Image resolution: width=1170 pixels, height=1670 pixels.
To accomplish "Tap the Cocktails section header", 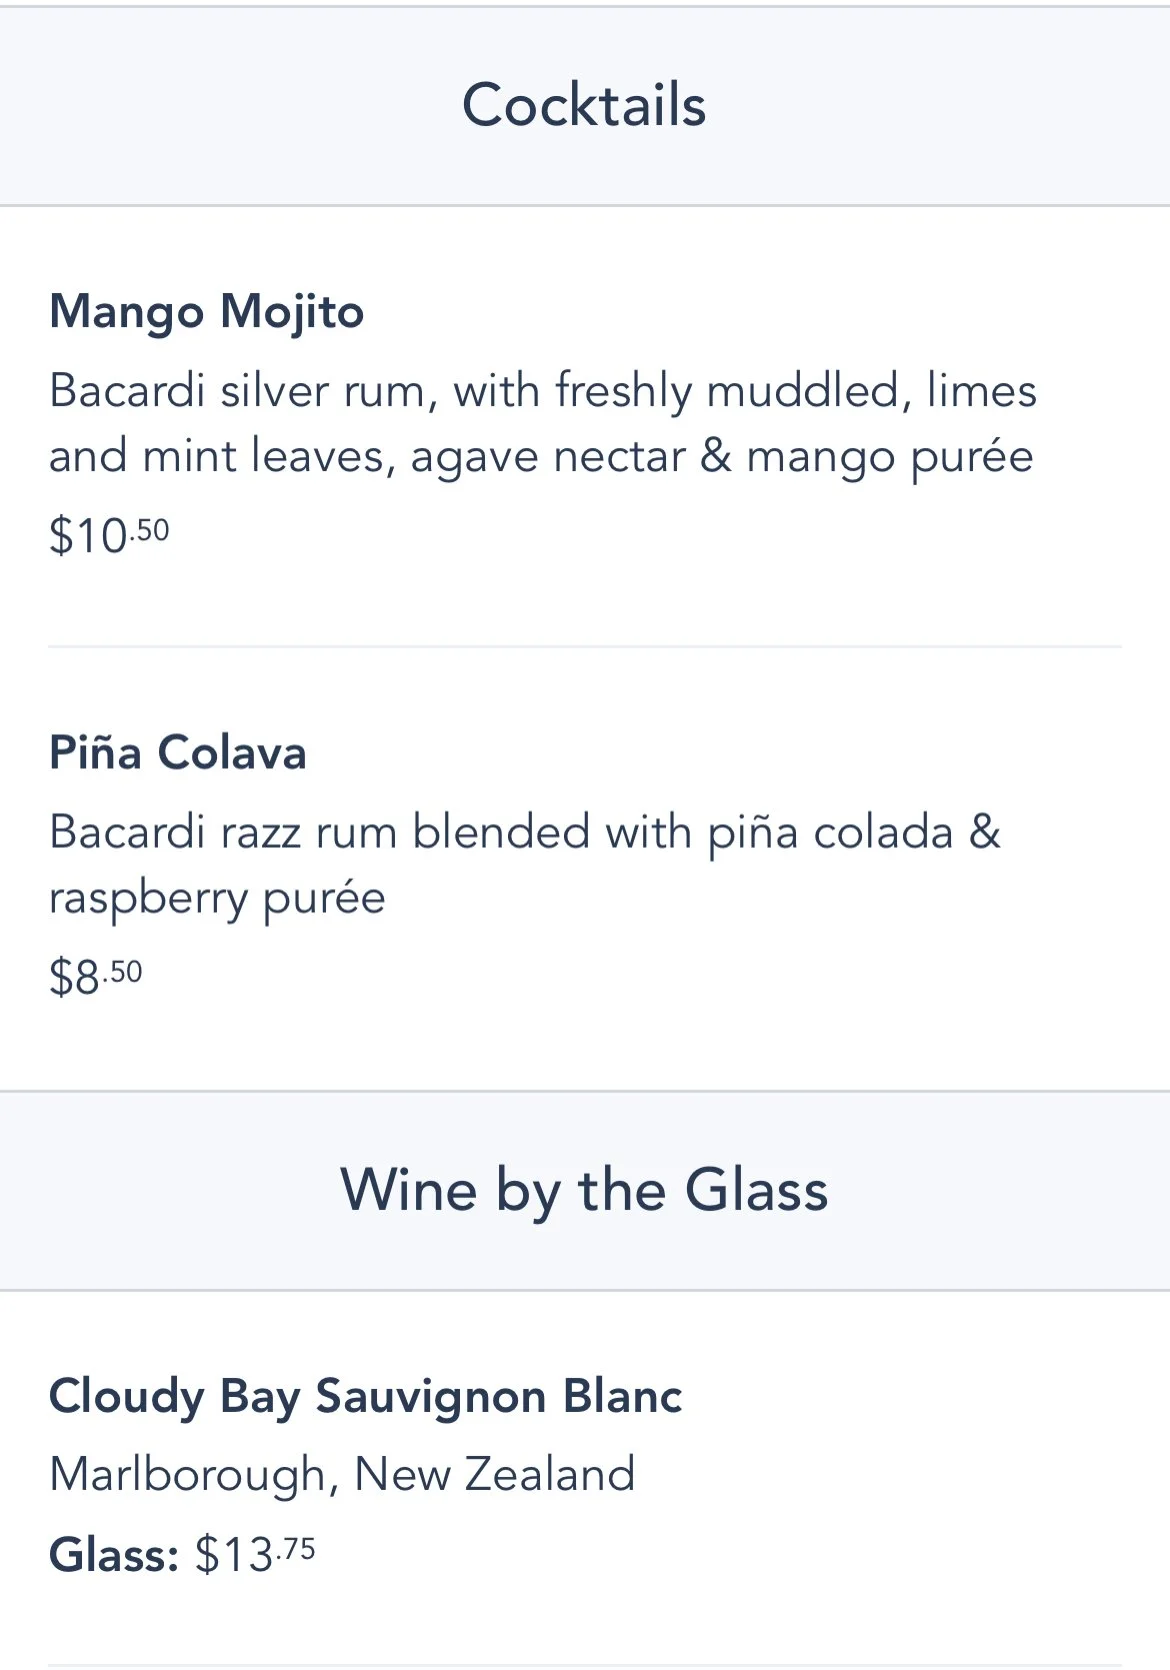I will (584, 105).
